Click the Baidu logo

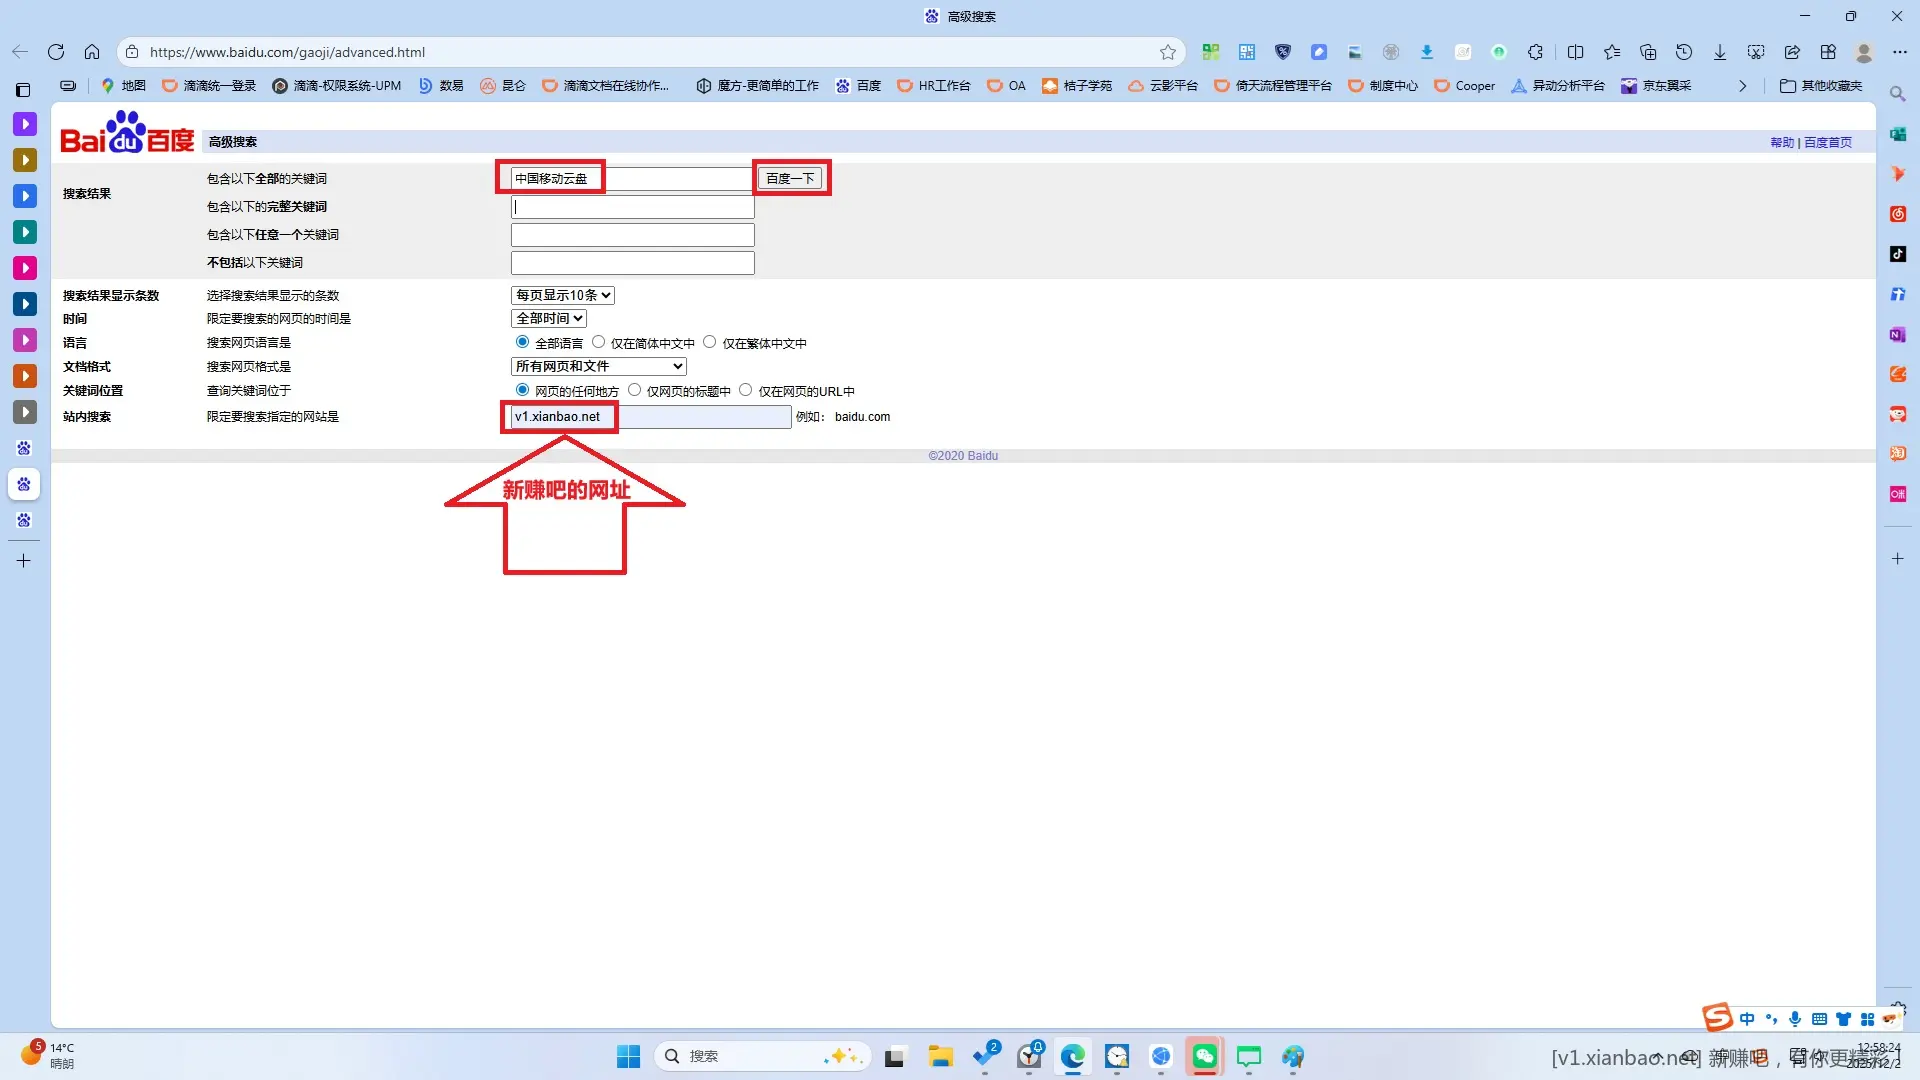click(x=127, y=133)
